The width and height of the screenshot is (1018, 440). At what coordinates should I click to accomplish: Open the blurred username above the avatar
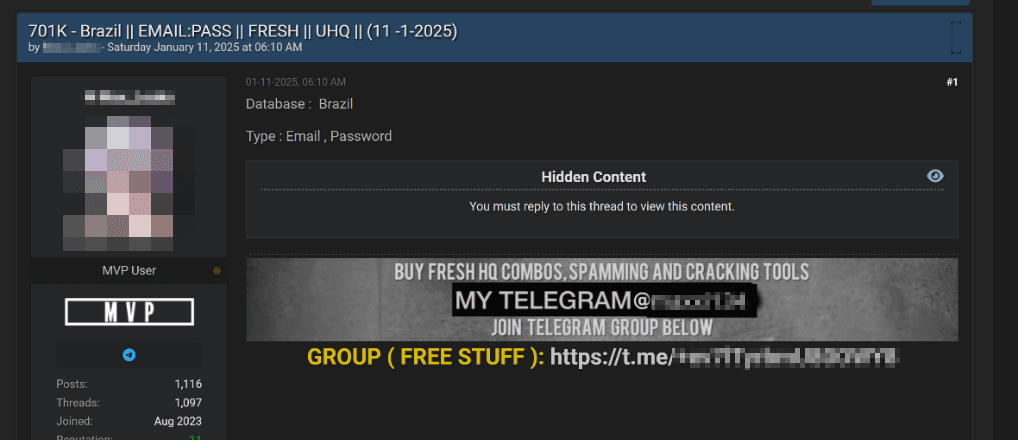[x=129, y=98]
